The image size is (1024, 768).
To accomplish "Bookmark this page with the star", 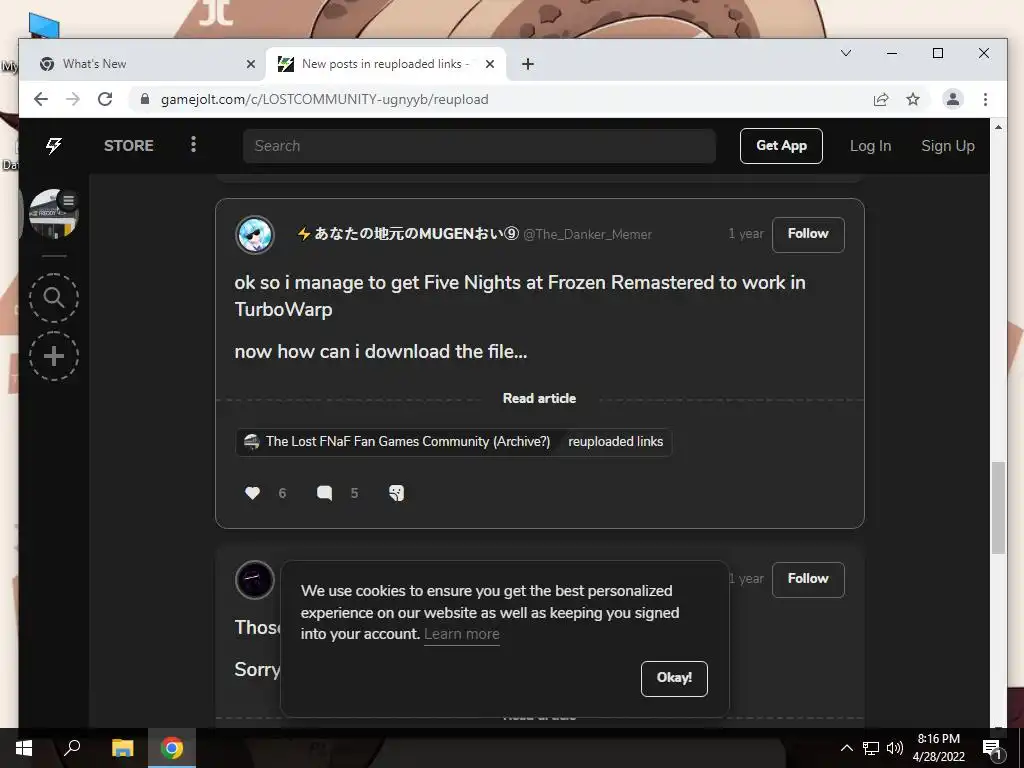I will 913,99.
